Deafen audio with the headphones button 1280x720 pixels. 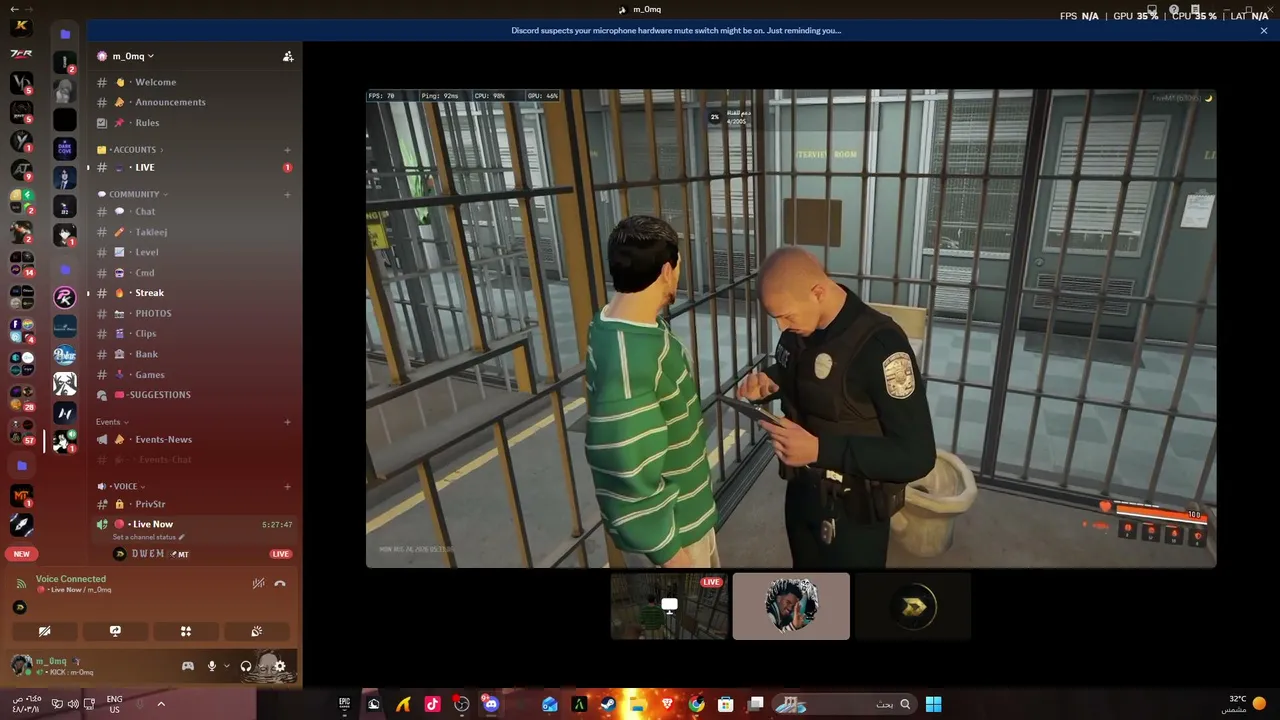[246, 666]
